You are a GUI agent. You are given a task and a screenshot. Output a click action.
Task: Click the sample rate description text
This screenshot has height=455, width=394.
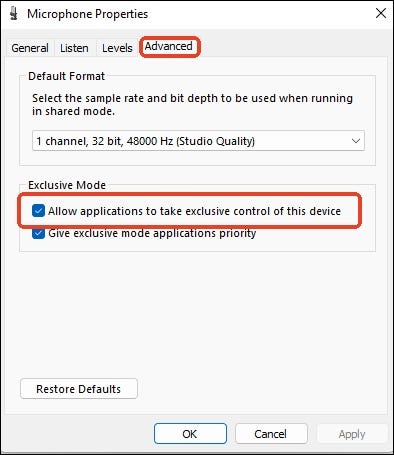[x=192, y=105]
